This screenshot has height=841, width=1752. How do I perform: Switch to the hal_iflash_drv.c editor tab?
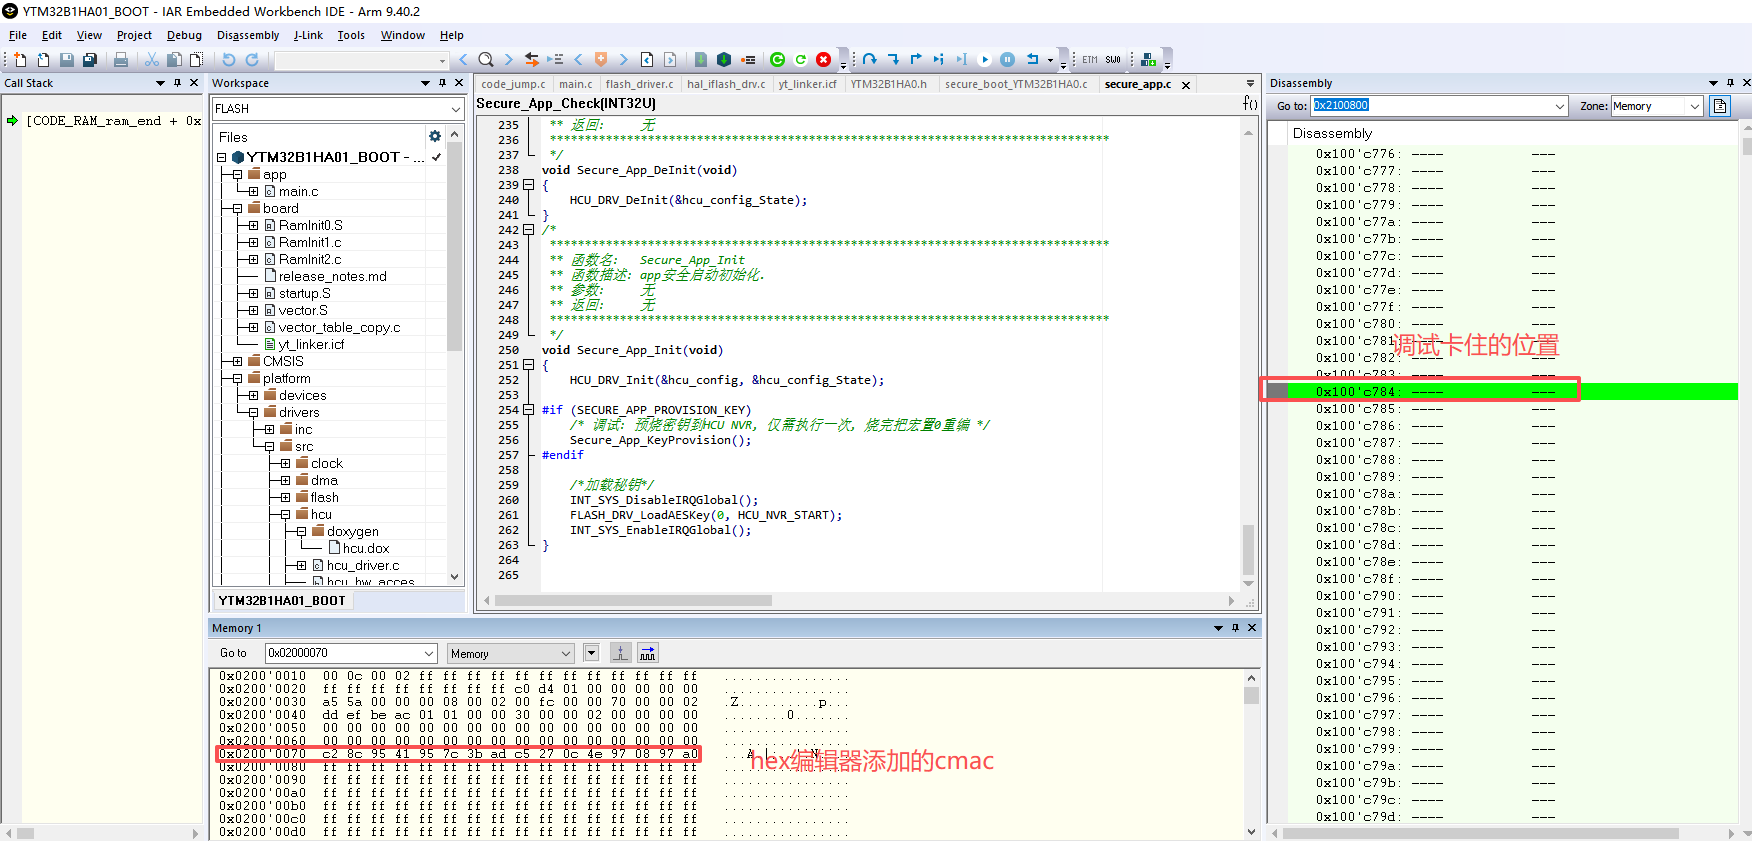point(726,84)
